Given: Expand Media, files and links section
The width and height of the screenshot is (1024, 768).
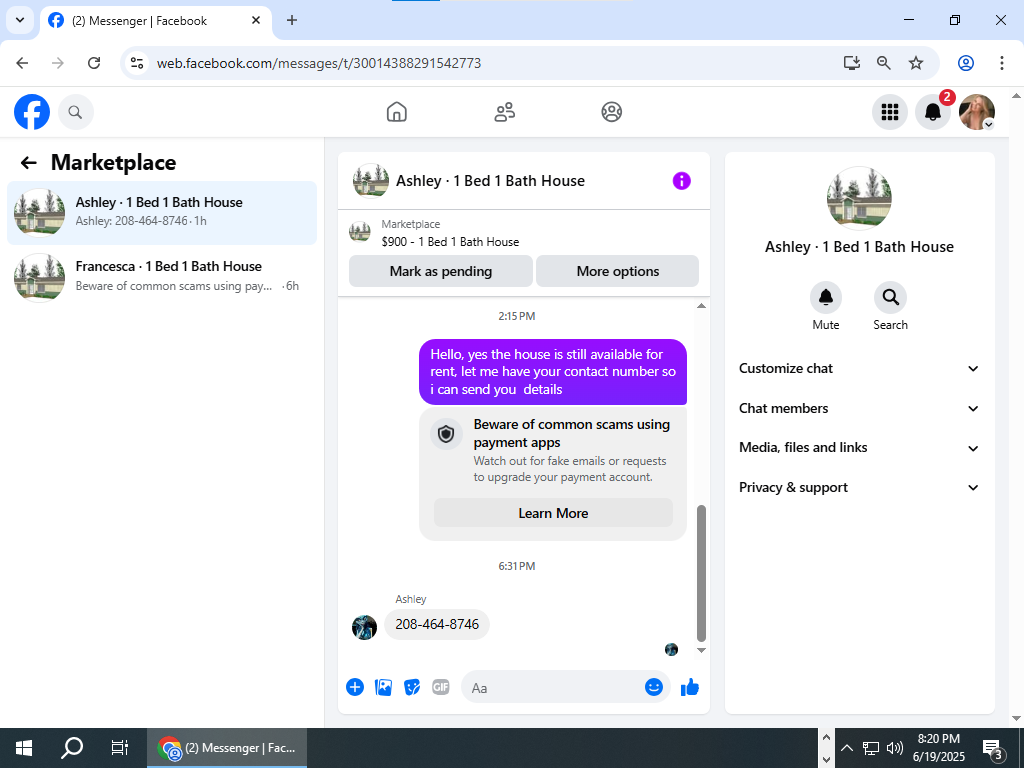Looking at the screenshot, I should [x=859, y=448].
